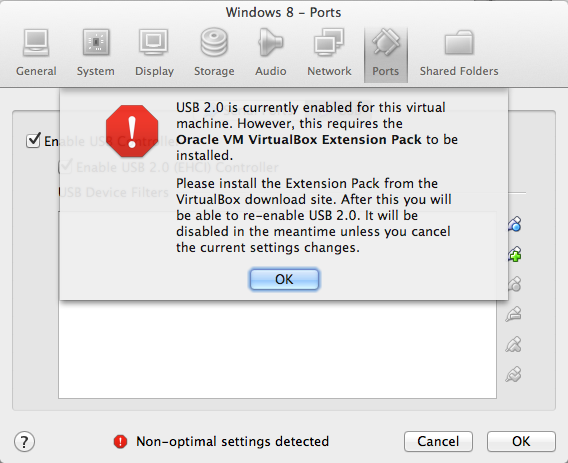Click the edit USB filter icon

[x=514, y=284]
